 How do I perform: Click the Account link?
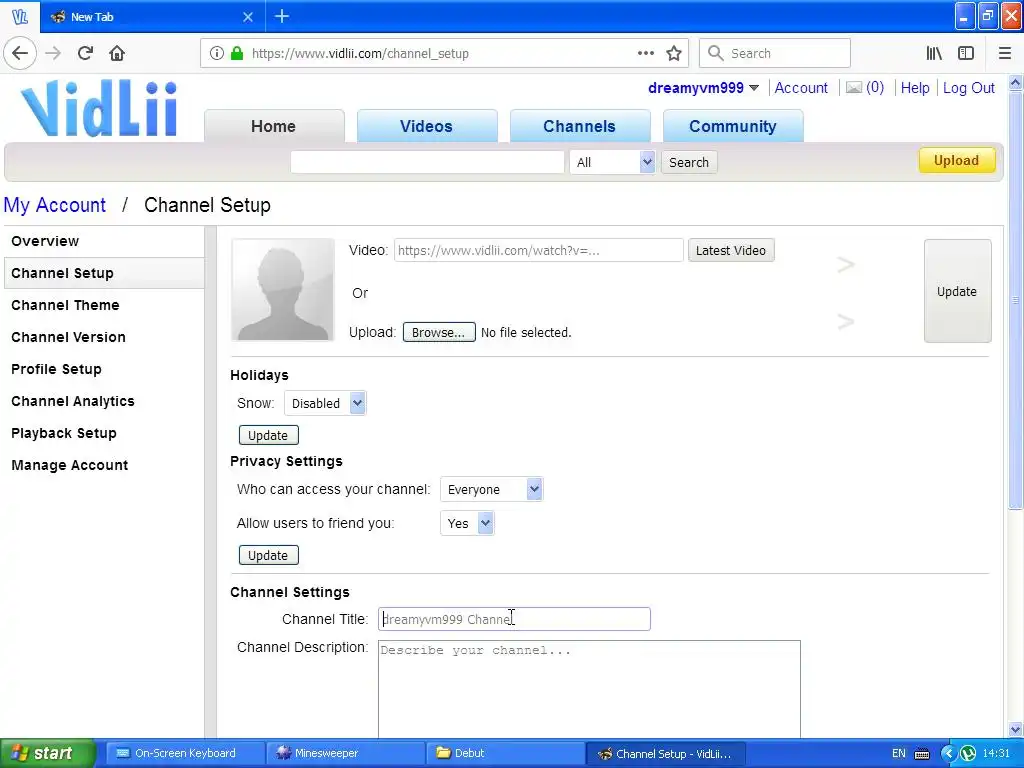(x=801, y=88)
